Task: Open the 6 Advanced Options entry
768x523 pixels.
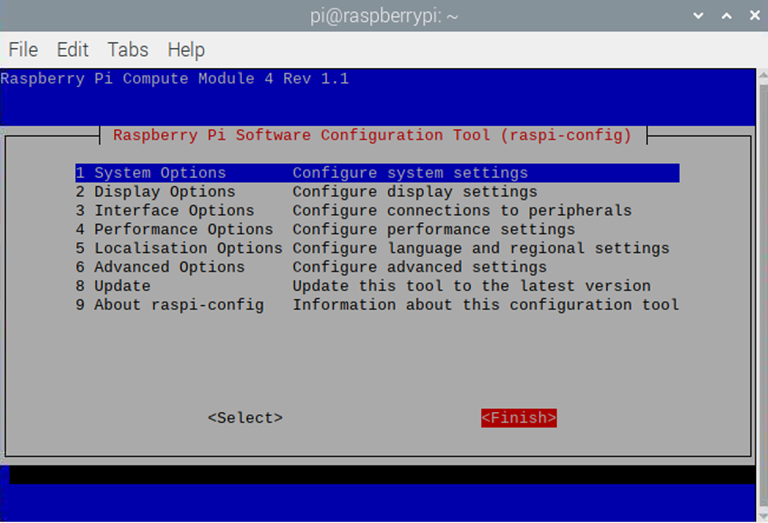Action: [377, 267]
